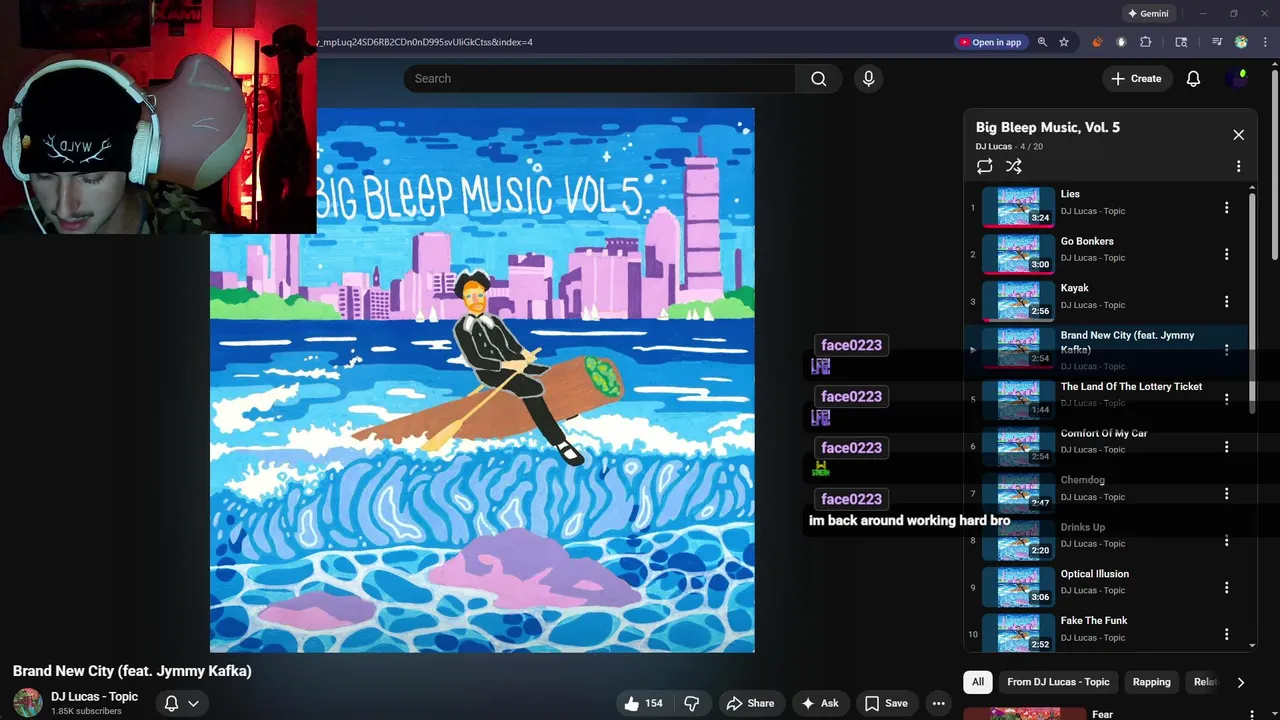1280x720 pixels.
Task: Dislike the video with thumbs down
Action: (692, 703)
